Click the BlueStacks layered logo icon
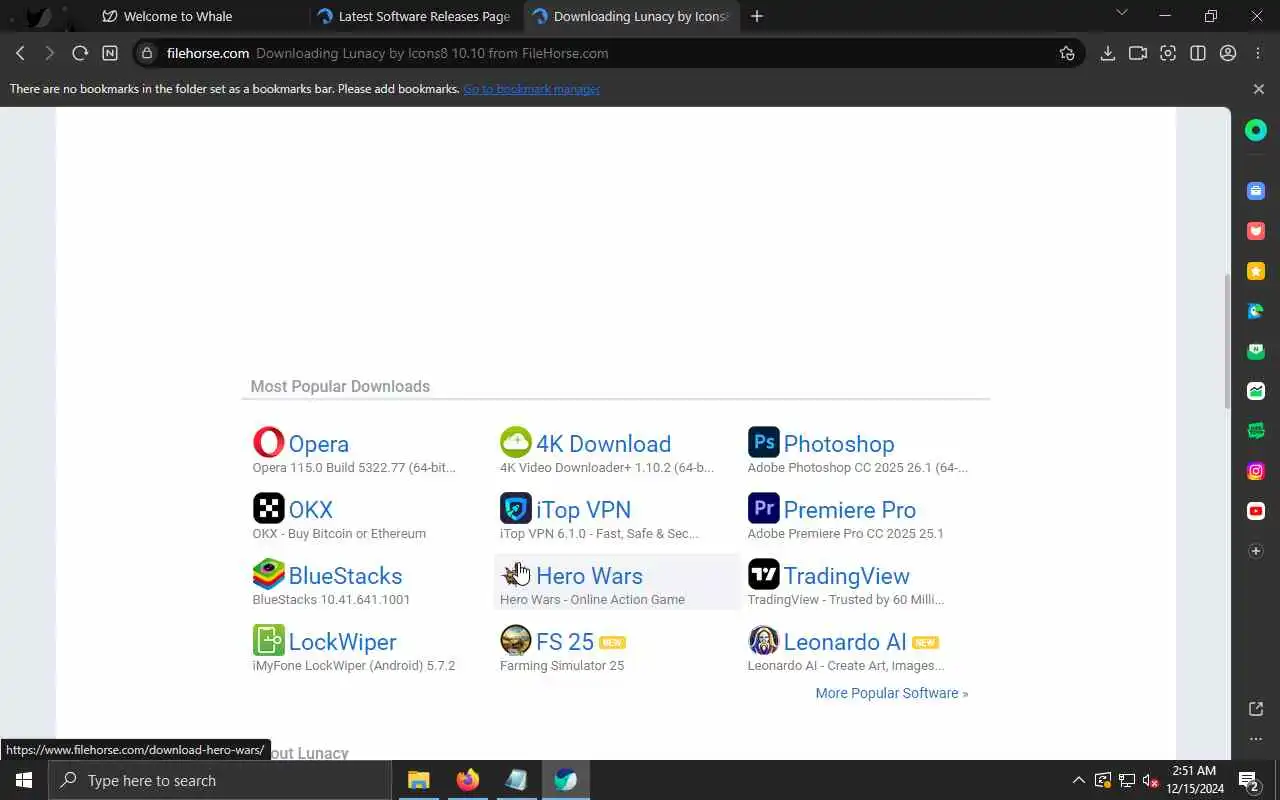The width and height of the screenshot is (1280, 800). pyautogui.click(x=268, y=574)
